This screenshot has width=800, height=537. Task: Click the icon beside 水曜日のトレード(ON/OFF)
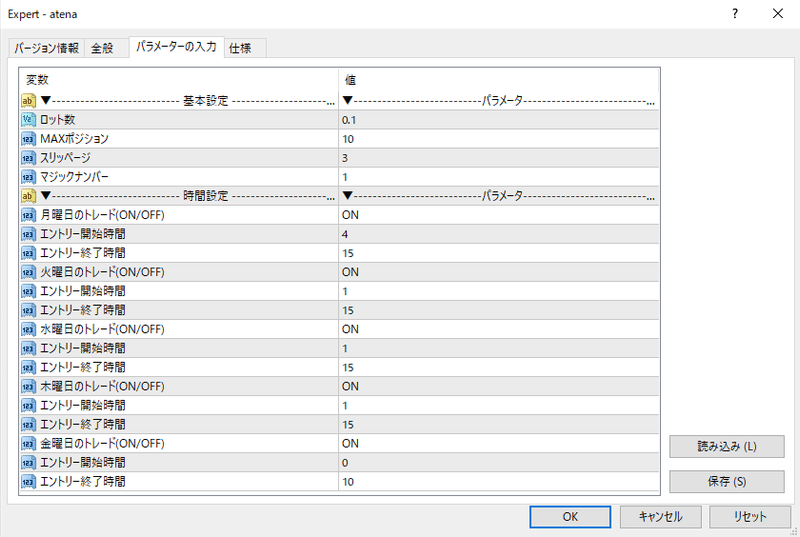(x=28, y=329)
